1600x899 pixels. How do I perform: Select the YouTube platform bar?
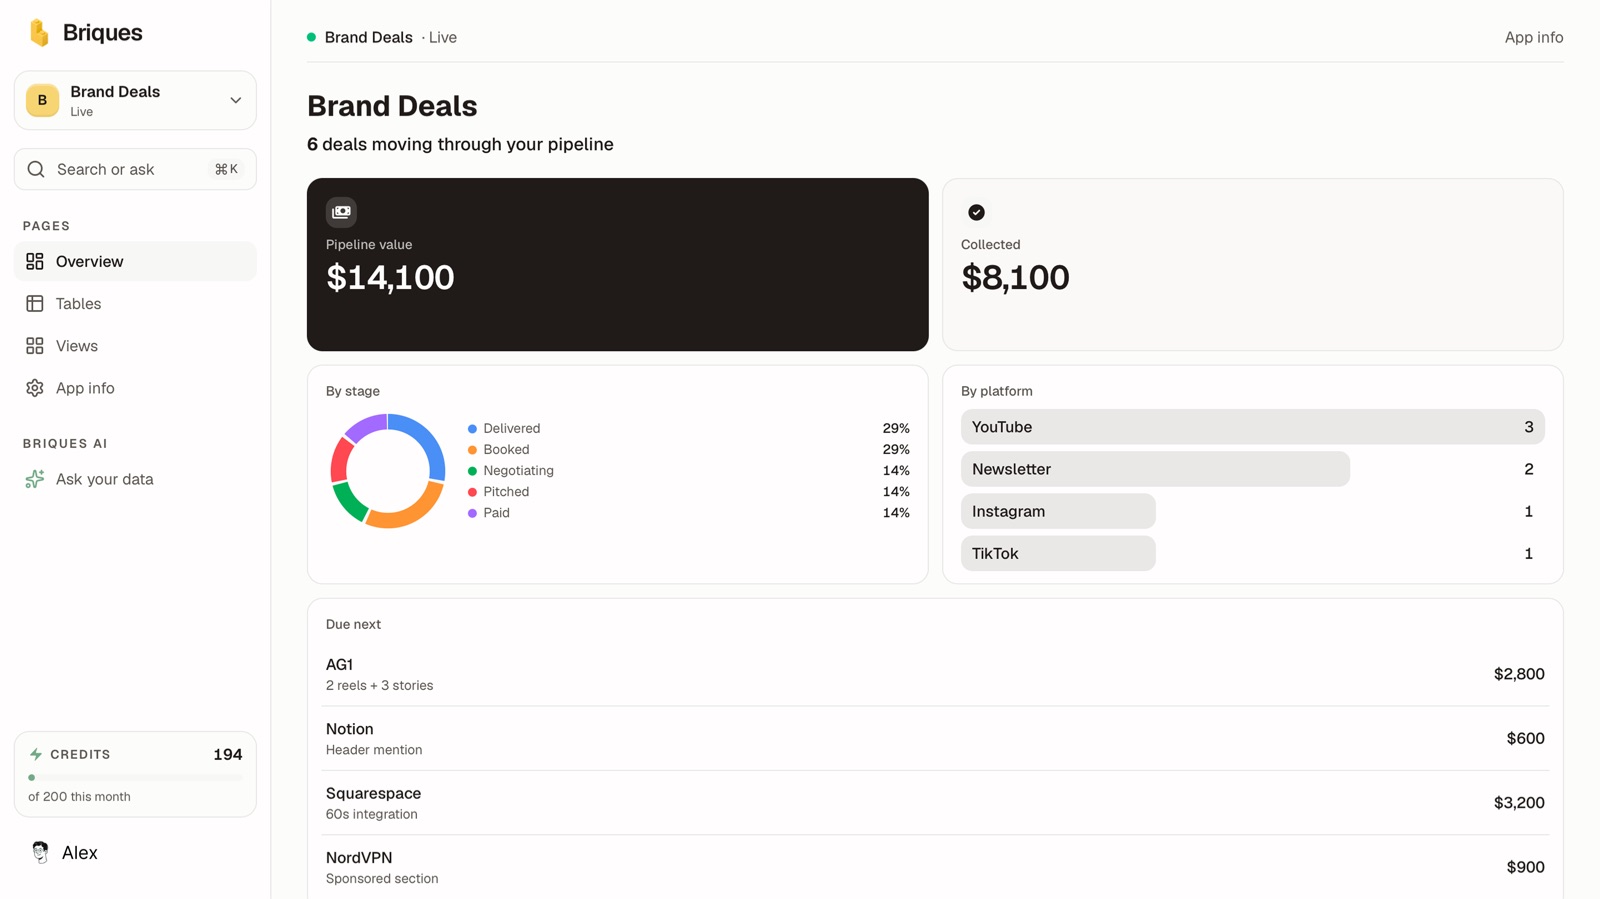tap(1253, 427)
